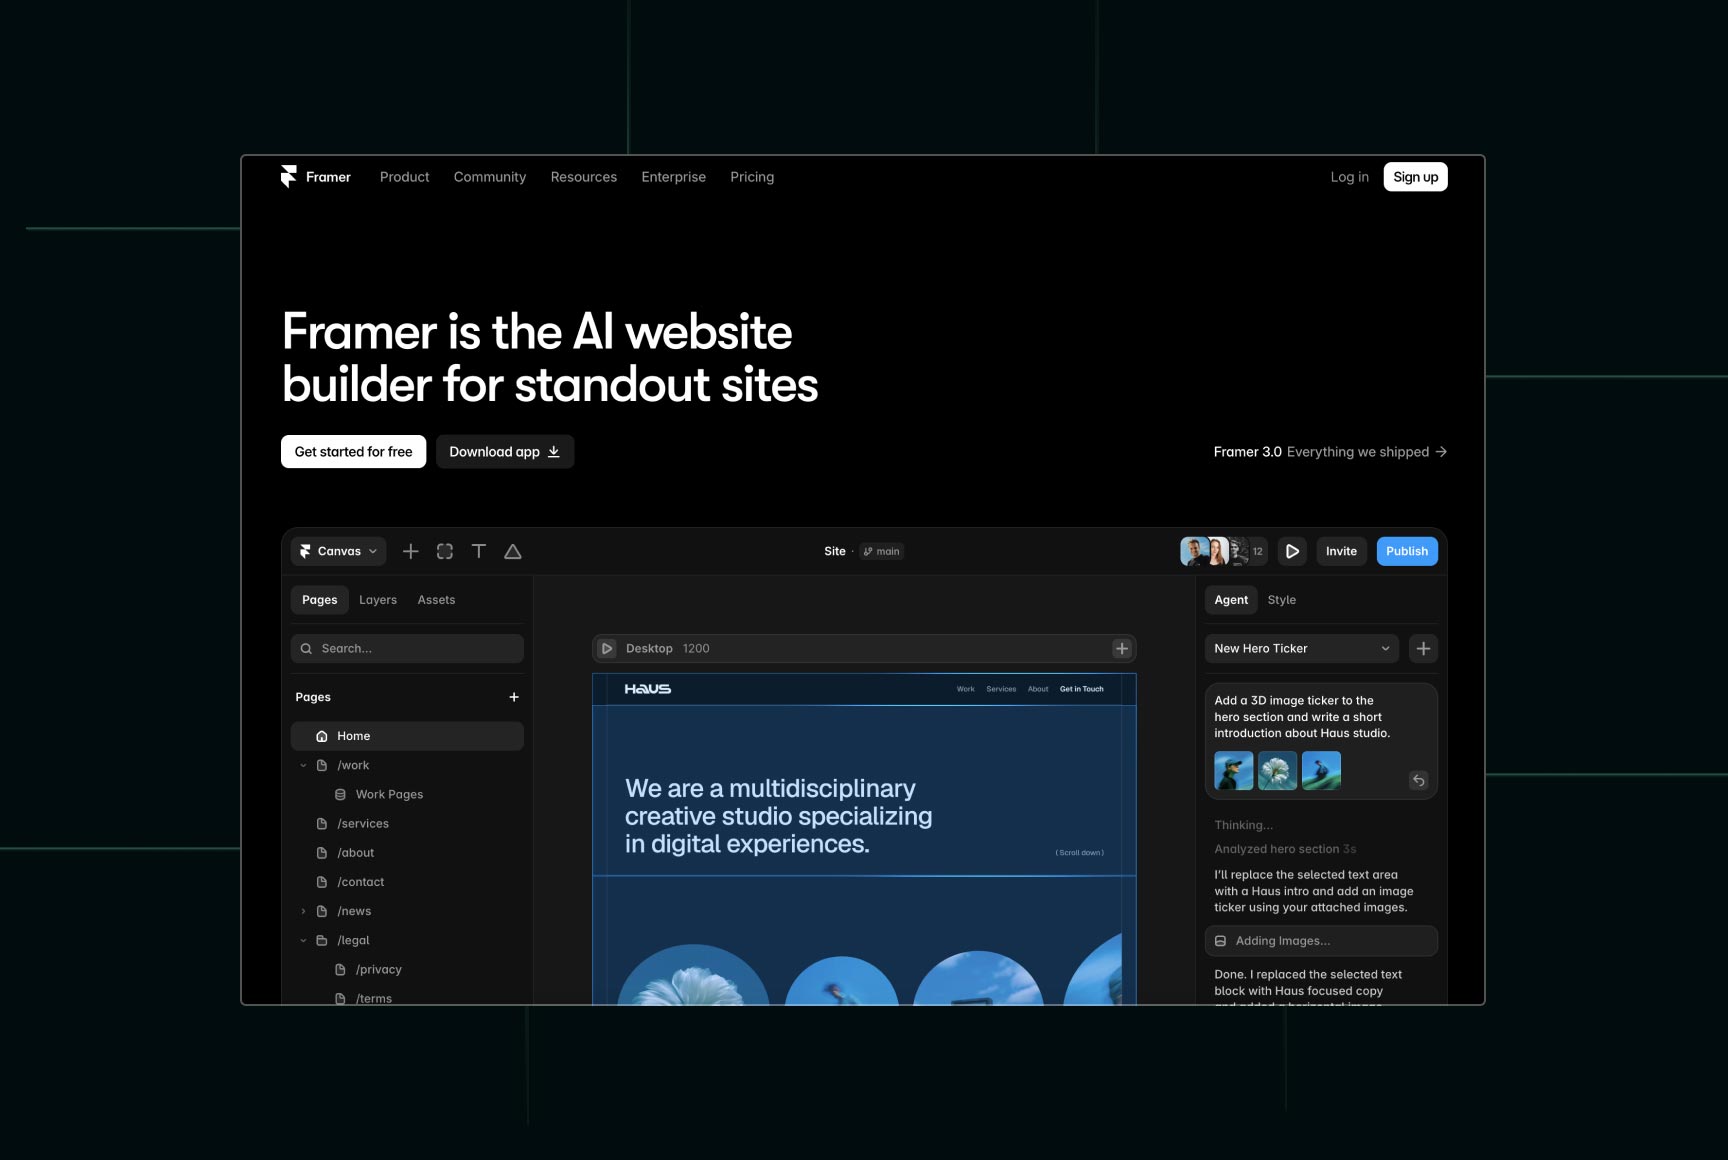Viewport: 1728px width, 1160px height.
Task: Select the frame tool icon
Action: click(x=445, y=551)
